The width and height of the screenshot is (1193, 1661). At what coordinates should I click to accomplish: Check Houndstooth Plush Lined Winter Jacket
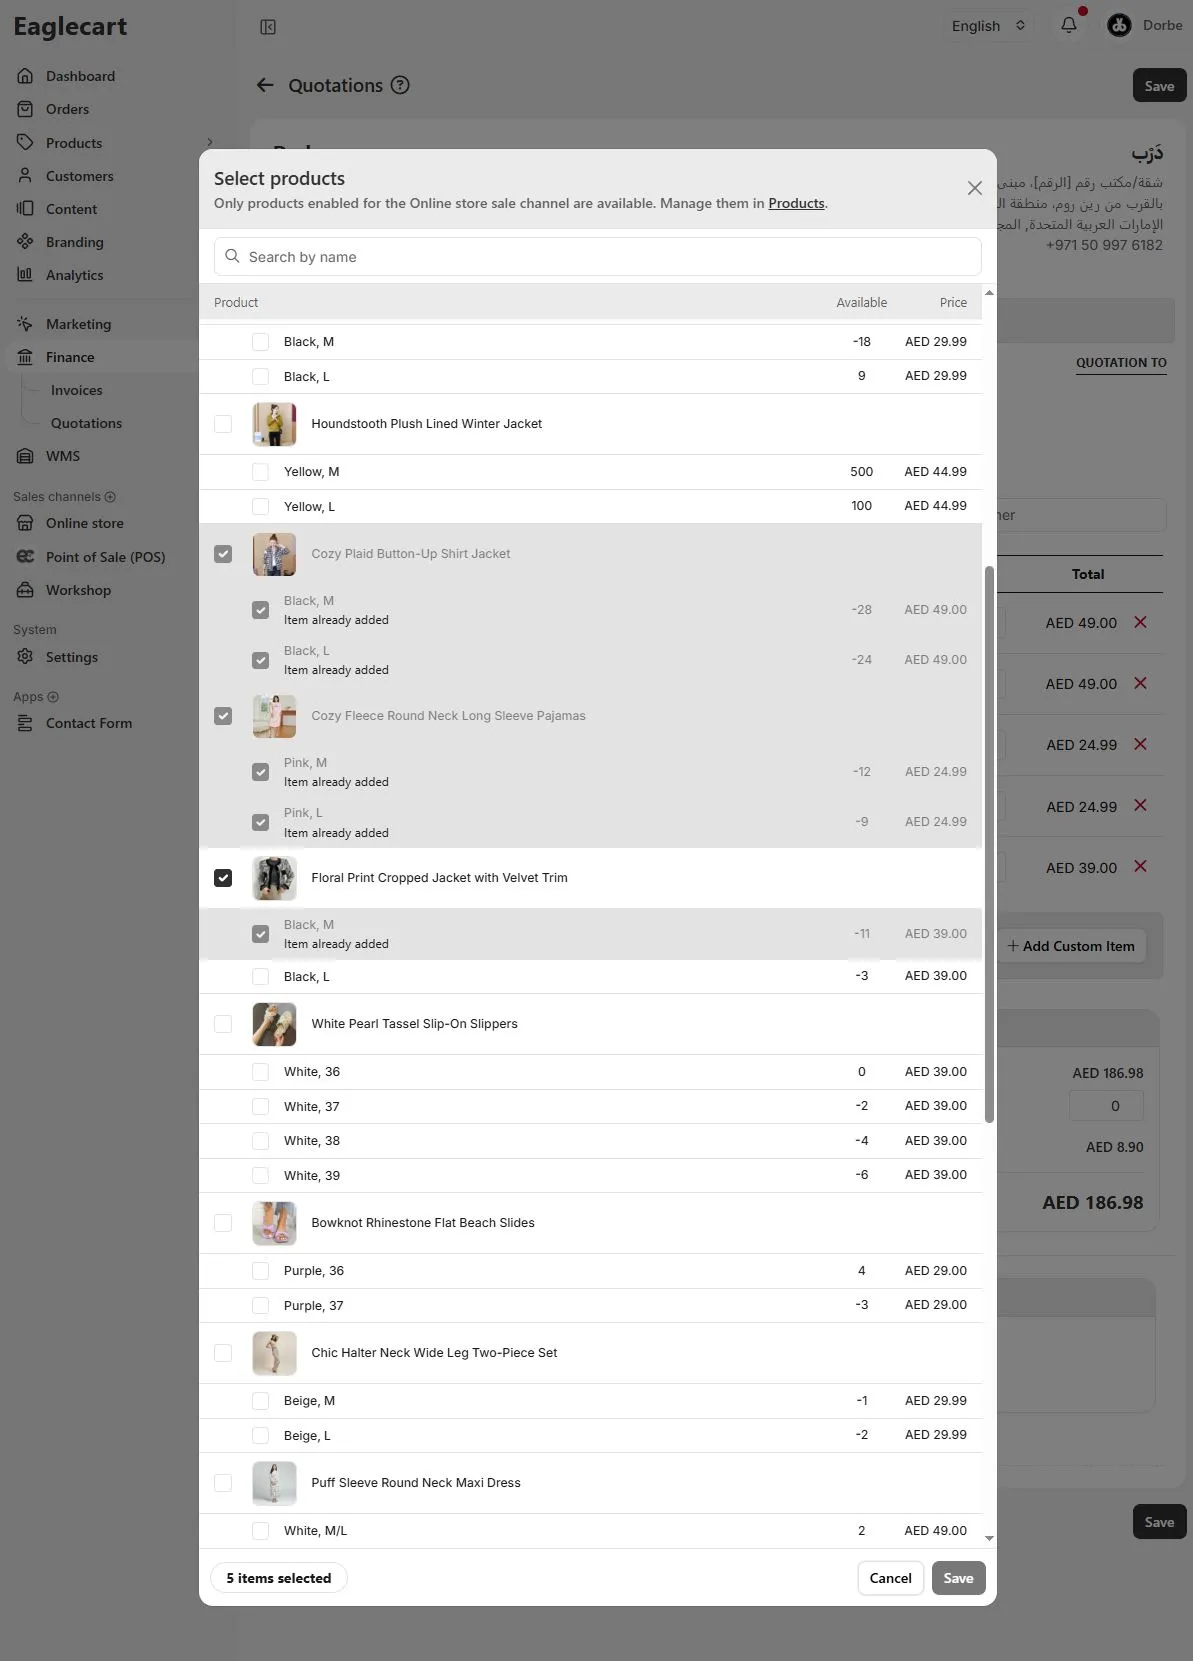coord(223,424)
